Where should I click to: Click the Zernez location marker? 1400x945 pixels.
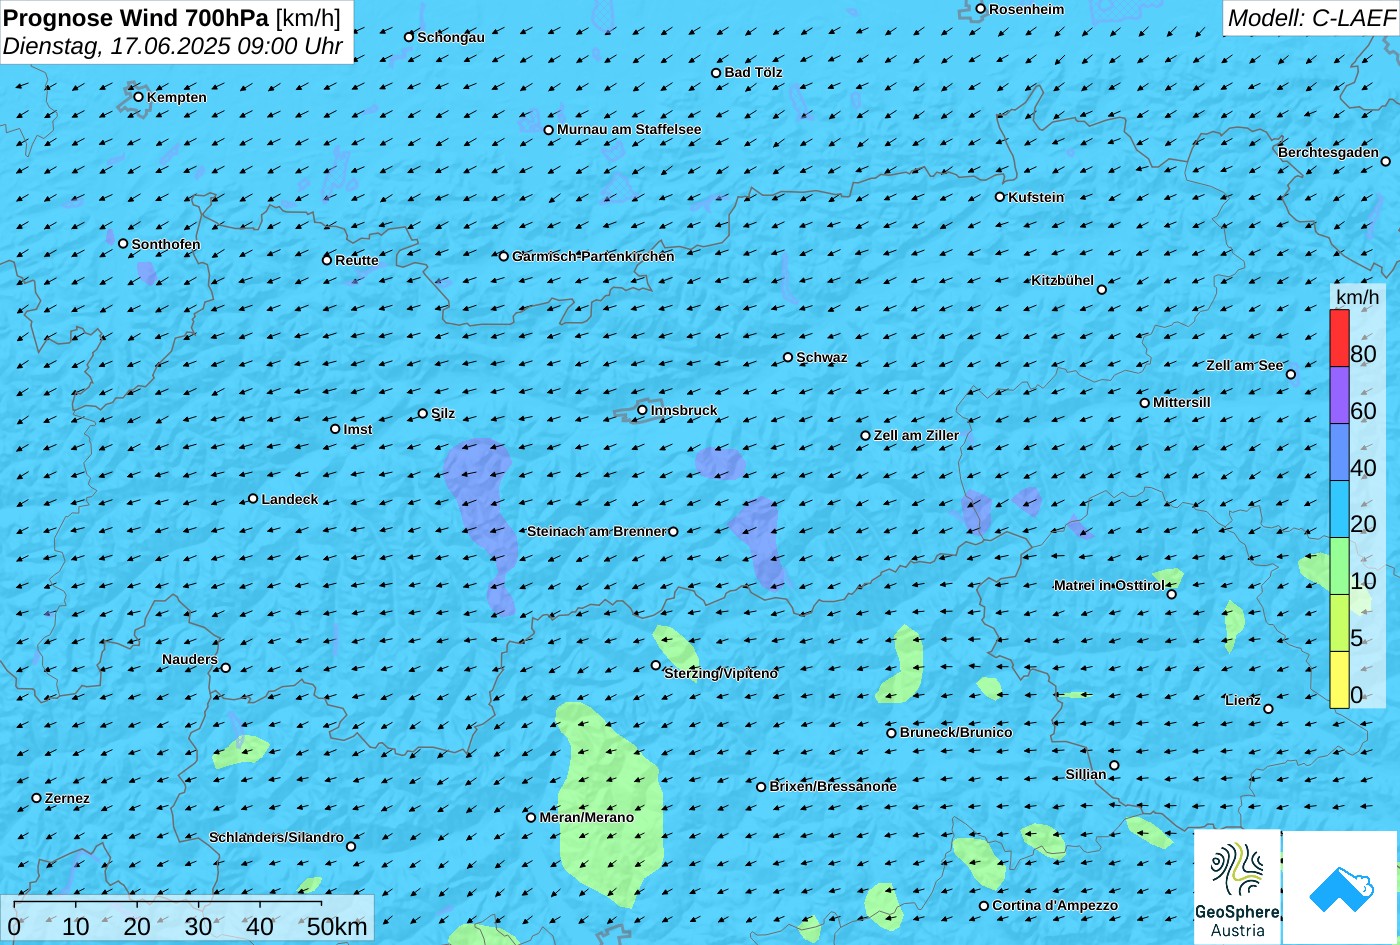point(37,798)
